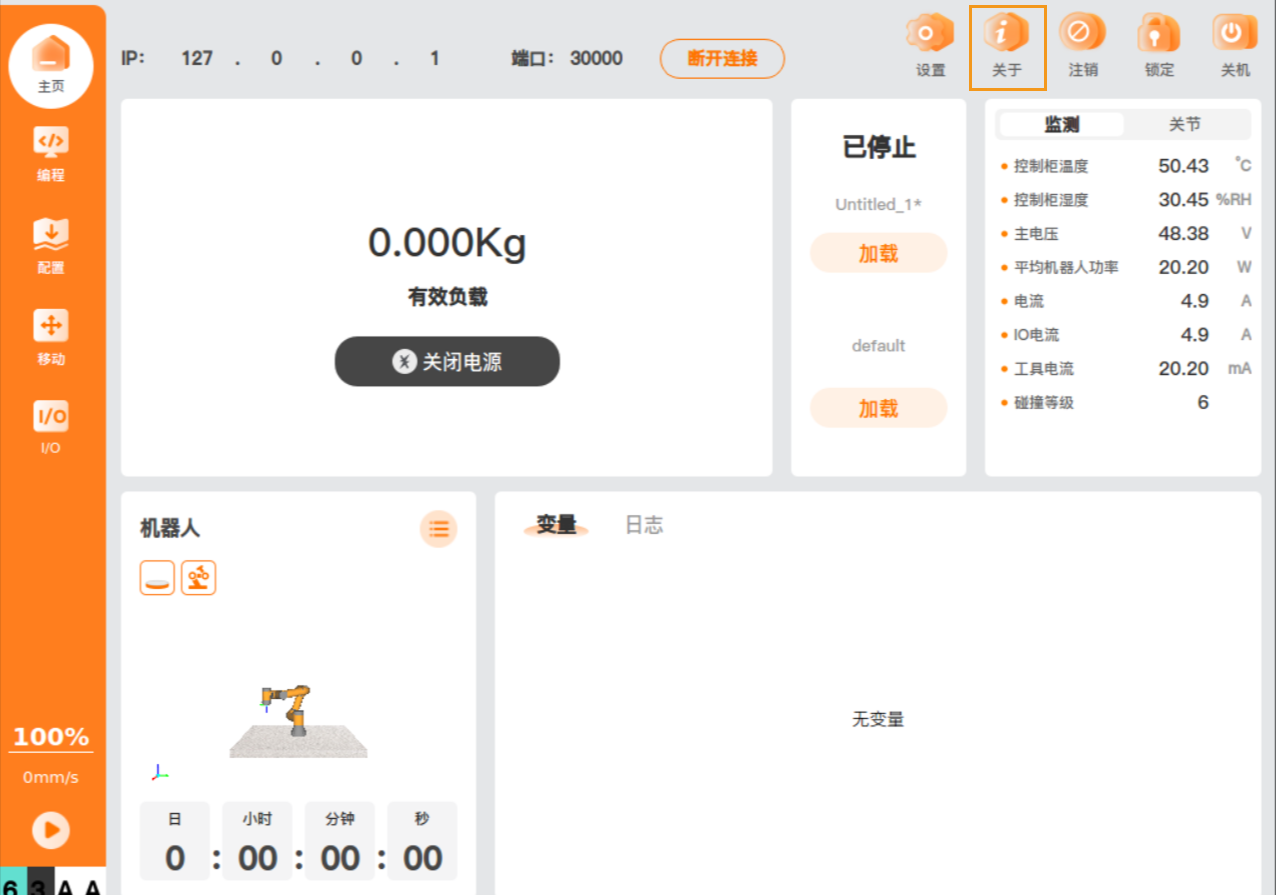Open 设置 settings from top toolbar

(x=930, y=46)
